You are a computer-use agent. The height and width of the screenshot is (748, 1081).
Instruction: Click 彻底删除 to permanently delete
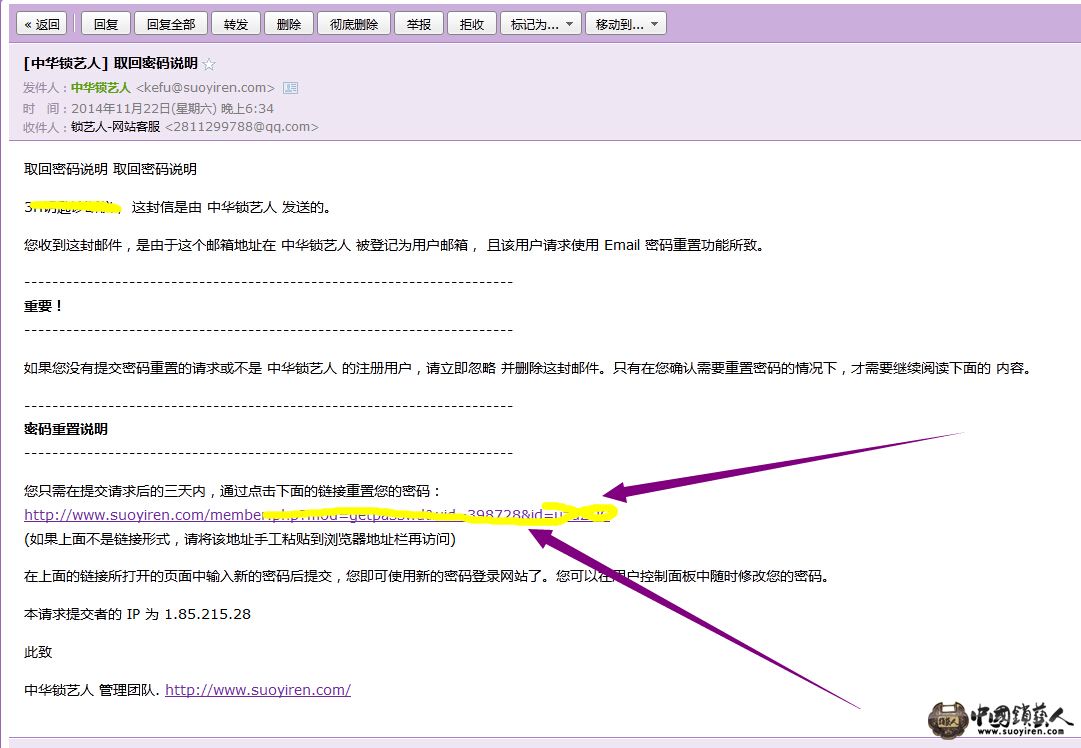click(354, 24)
